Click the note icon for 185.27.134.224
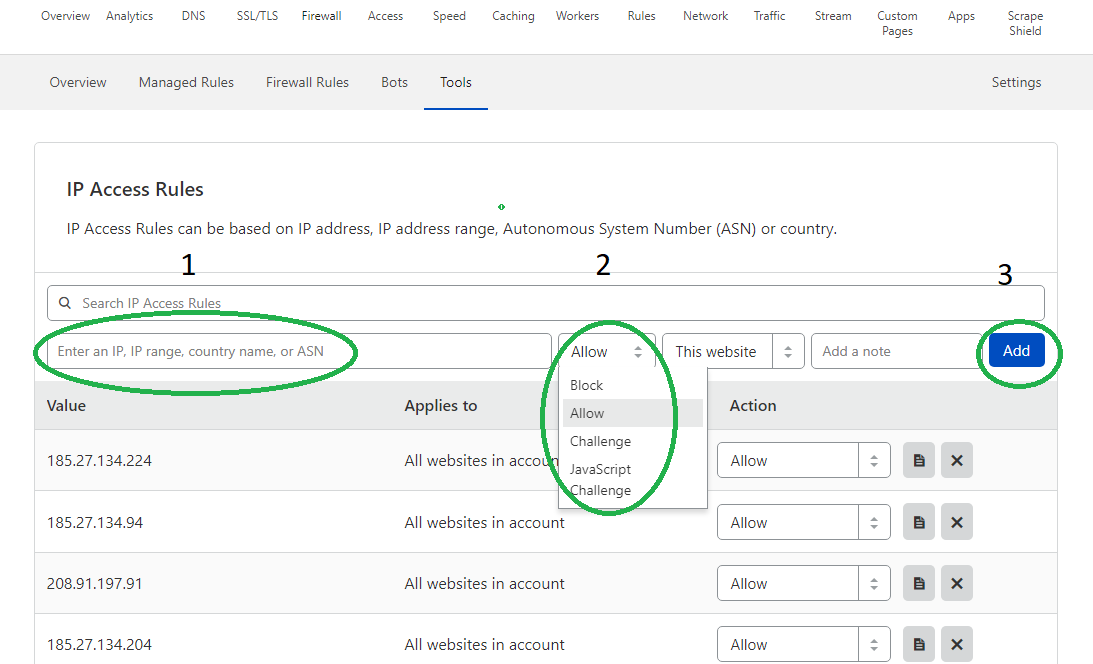The width and height of the screenshot is (1093, 664). 919,461
